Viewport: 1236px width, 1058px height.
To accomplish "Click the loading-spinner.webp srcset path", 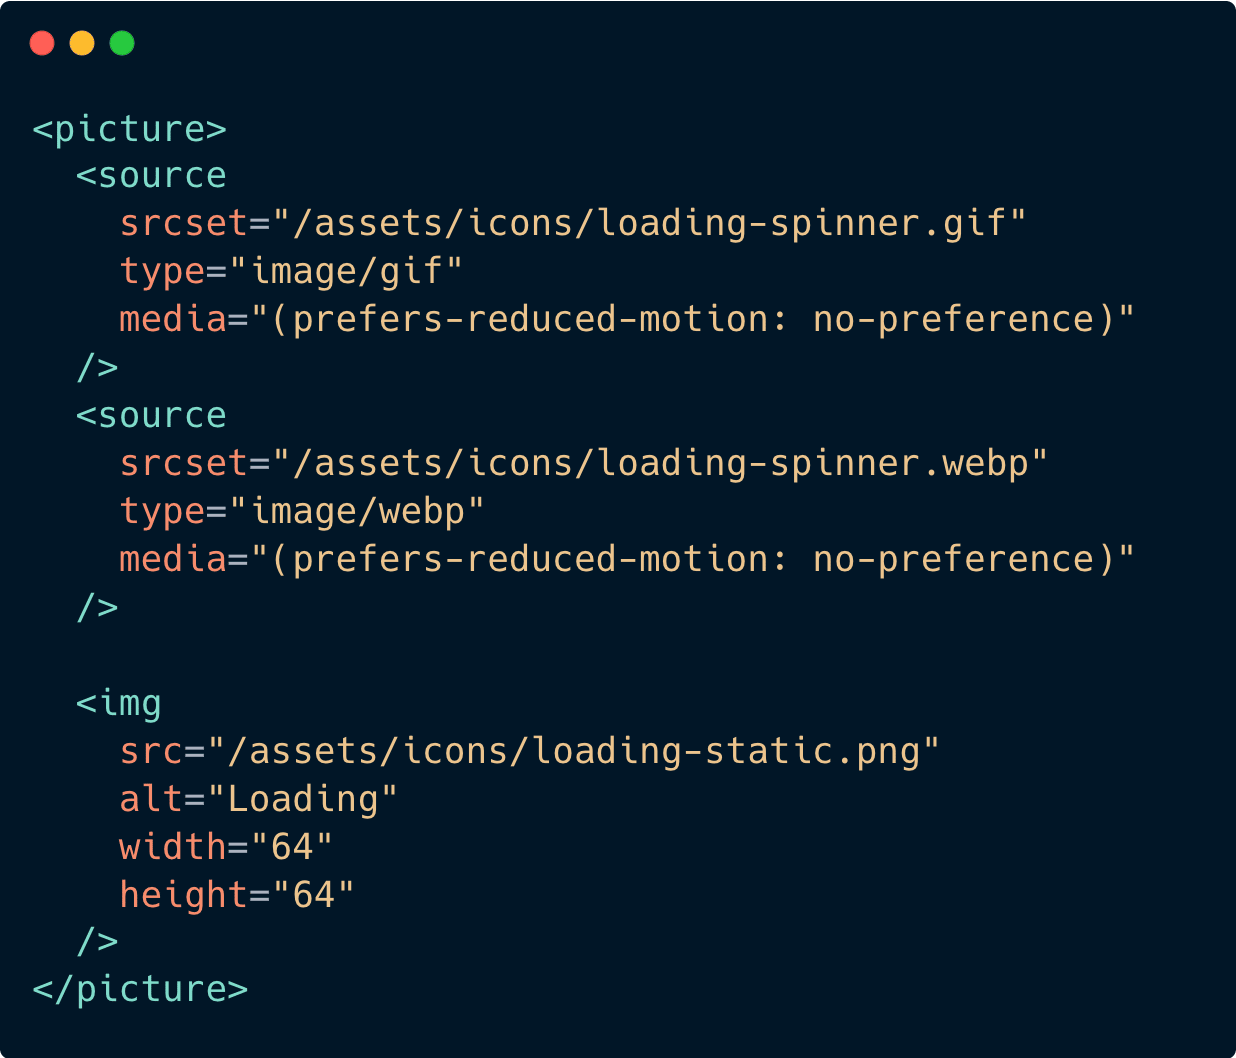I will pos(661,463).
